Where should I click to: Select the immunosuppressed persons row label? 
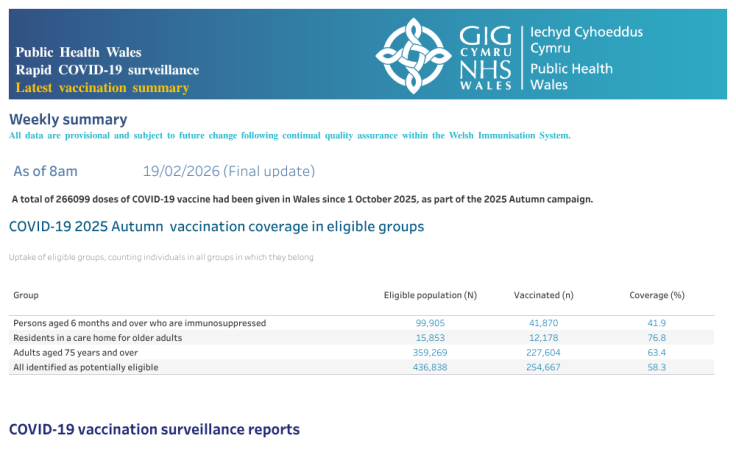(x=139, y=323)
